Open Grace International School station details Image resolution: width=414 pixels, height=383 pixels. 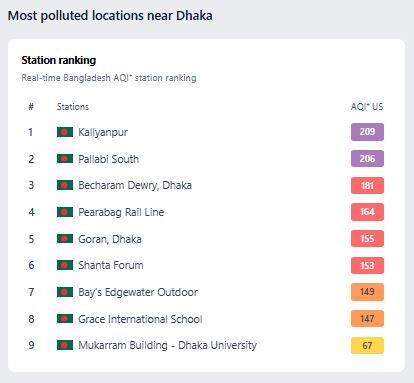click(x=140, y=319)
